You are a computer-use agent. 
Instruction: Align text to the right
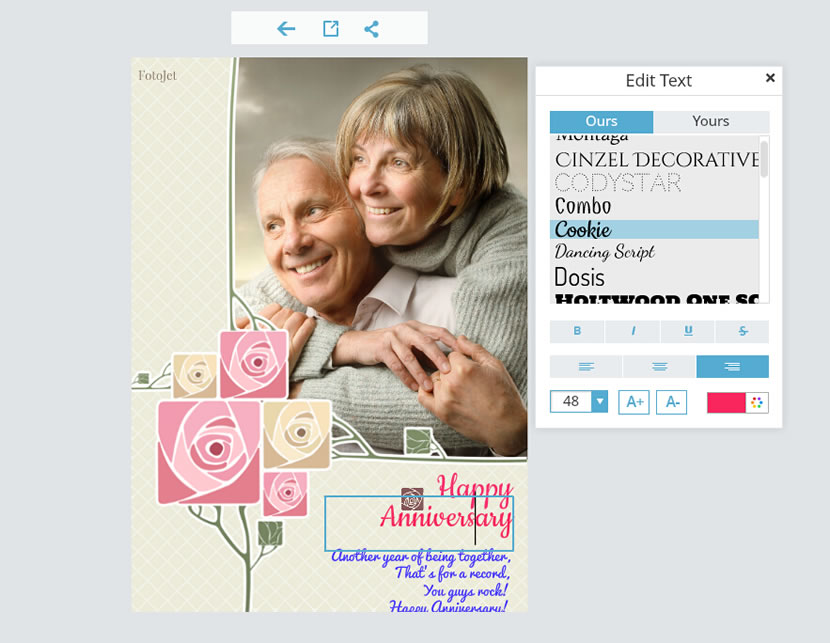pyautogui.click(x=733, y=366)
